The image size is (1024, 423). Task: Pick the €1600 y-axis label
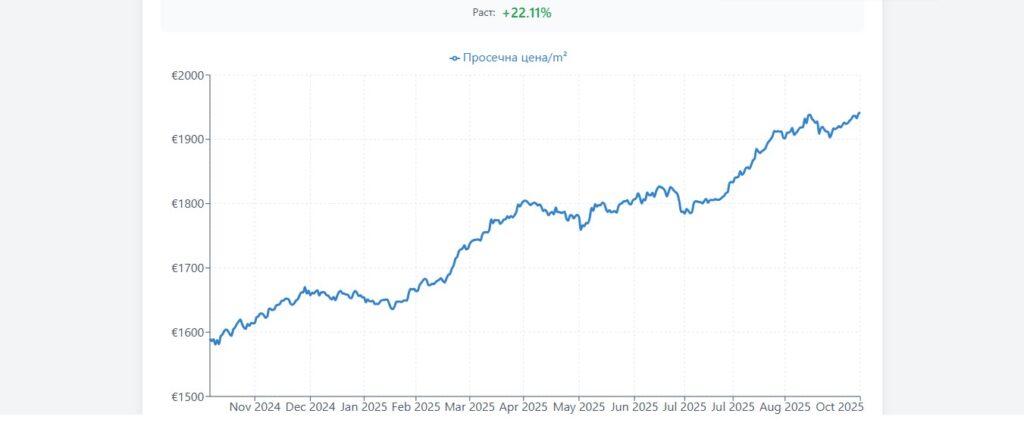[187, 332]
